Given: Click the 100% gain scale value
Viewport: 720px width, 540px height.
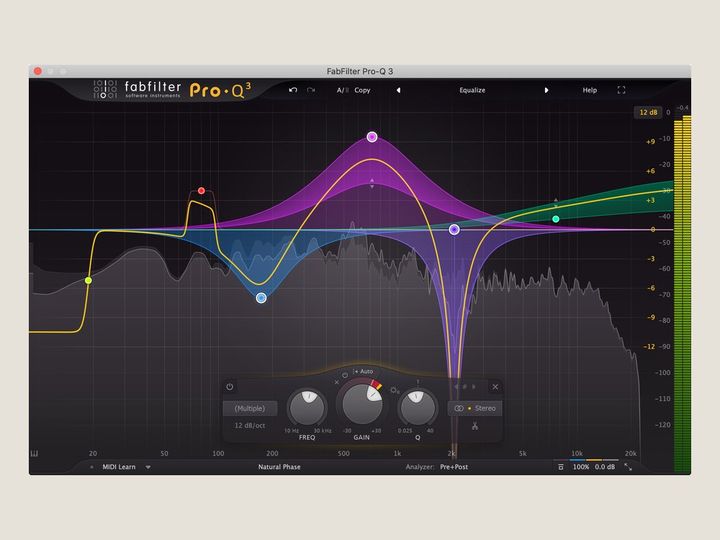Looking at the screenshot, I should pos(580,467).
